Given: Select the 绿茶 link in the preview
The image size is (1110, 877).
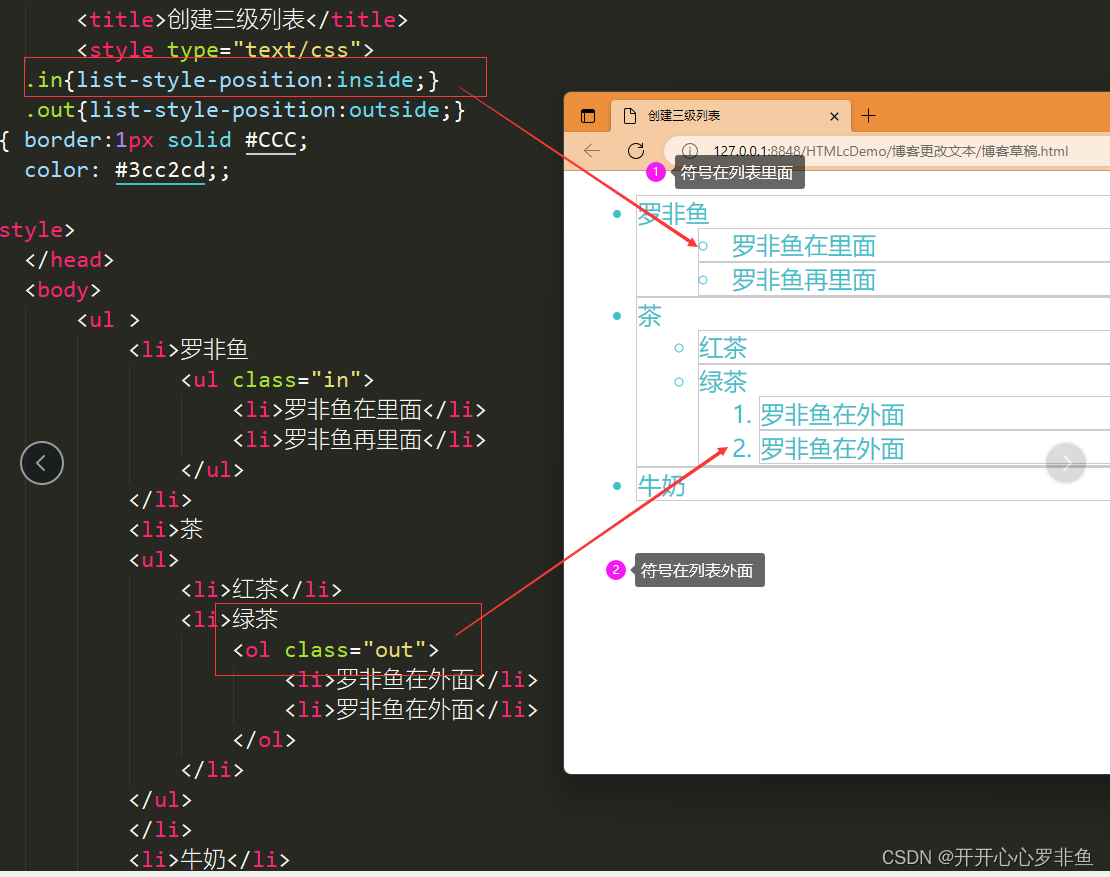Looking at the screenshot, I should point(723,381).
